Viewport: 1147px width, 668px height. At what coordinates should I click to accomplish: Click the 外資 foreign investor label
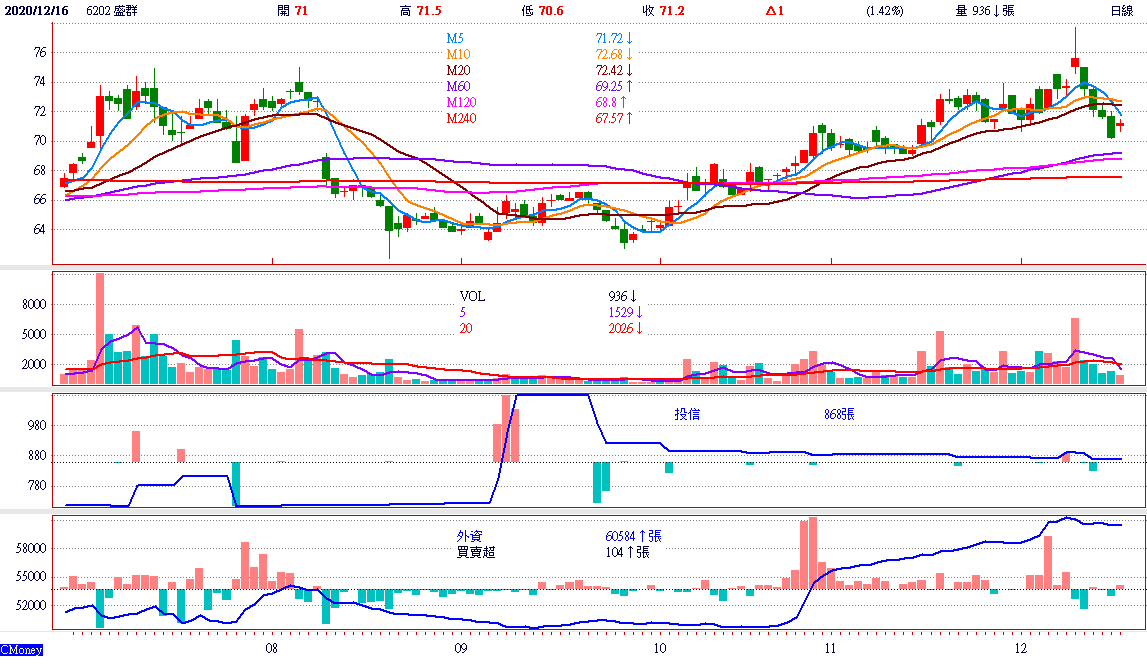click(471, 536)
